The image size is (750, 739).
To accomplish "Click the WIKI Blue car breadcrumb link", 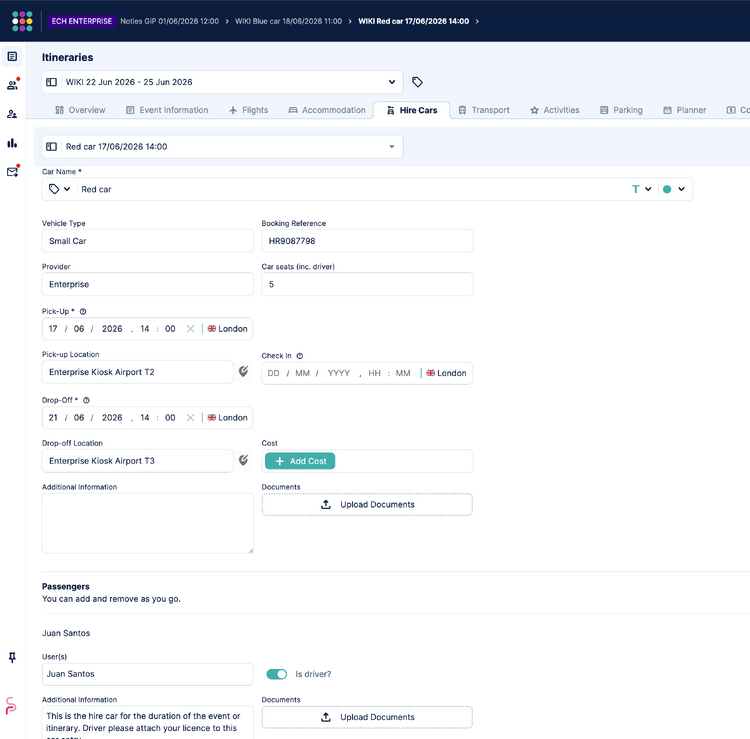I will point(288,21).
